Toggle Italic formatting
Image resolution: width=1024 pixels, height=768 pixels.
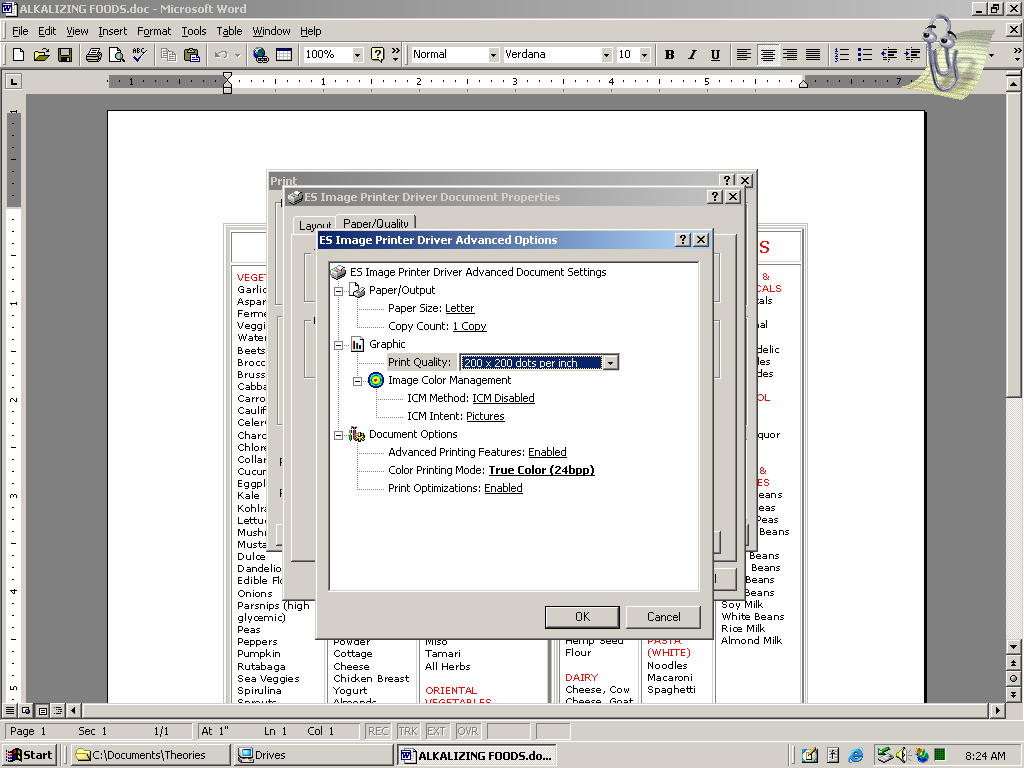click(x=692, y=55)
